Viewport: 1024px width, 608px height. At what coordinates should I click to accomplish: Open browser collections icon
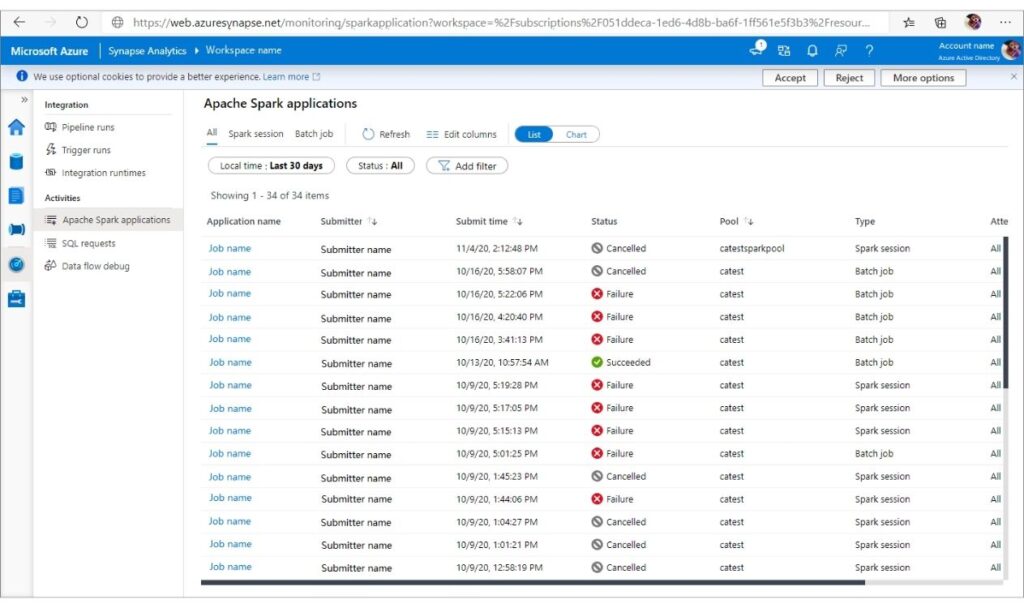[x=940, y=23]
